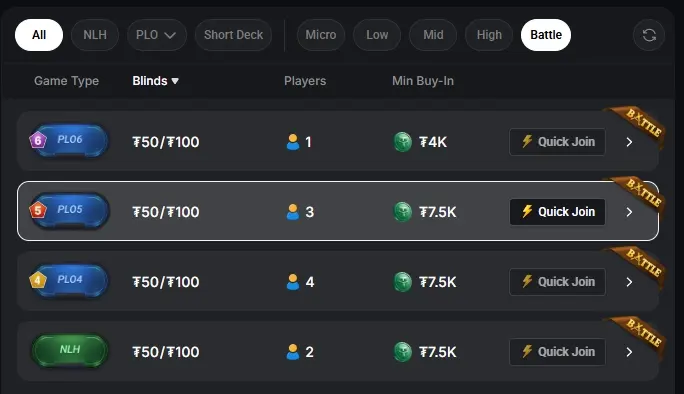Image resolution: width=684 pixels, height=394 pixels.
Task: Click the green NLH game badge
Action: pyautogui.click(x=69, y=350)
